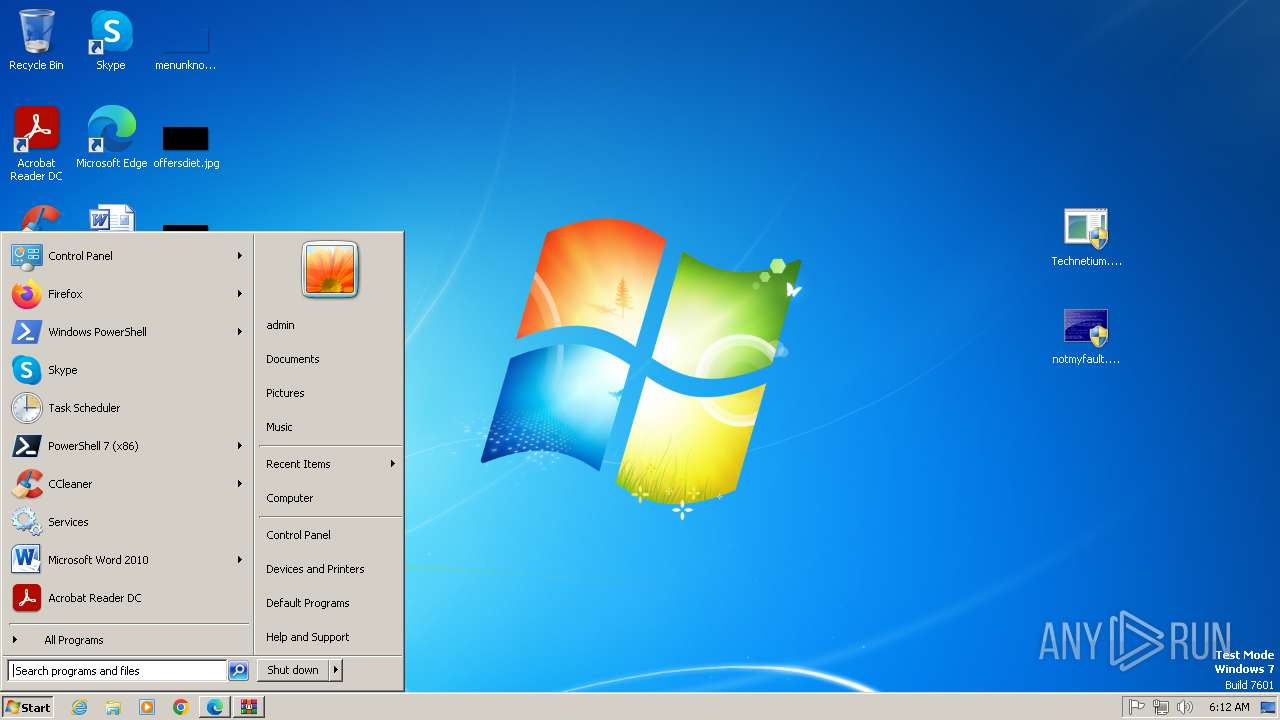Click the Control Panel icon in pinned list
This screenshot has width=1280, height=720.
(26, 256)
